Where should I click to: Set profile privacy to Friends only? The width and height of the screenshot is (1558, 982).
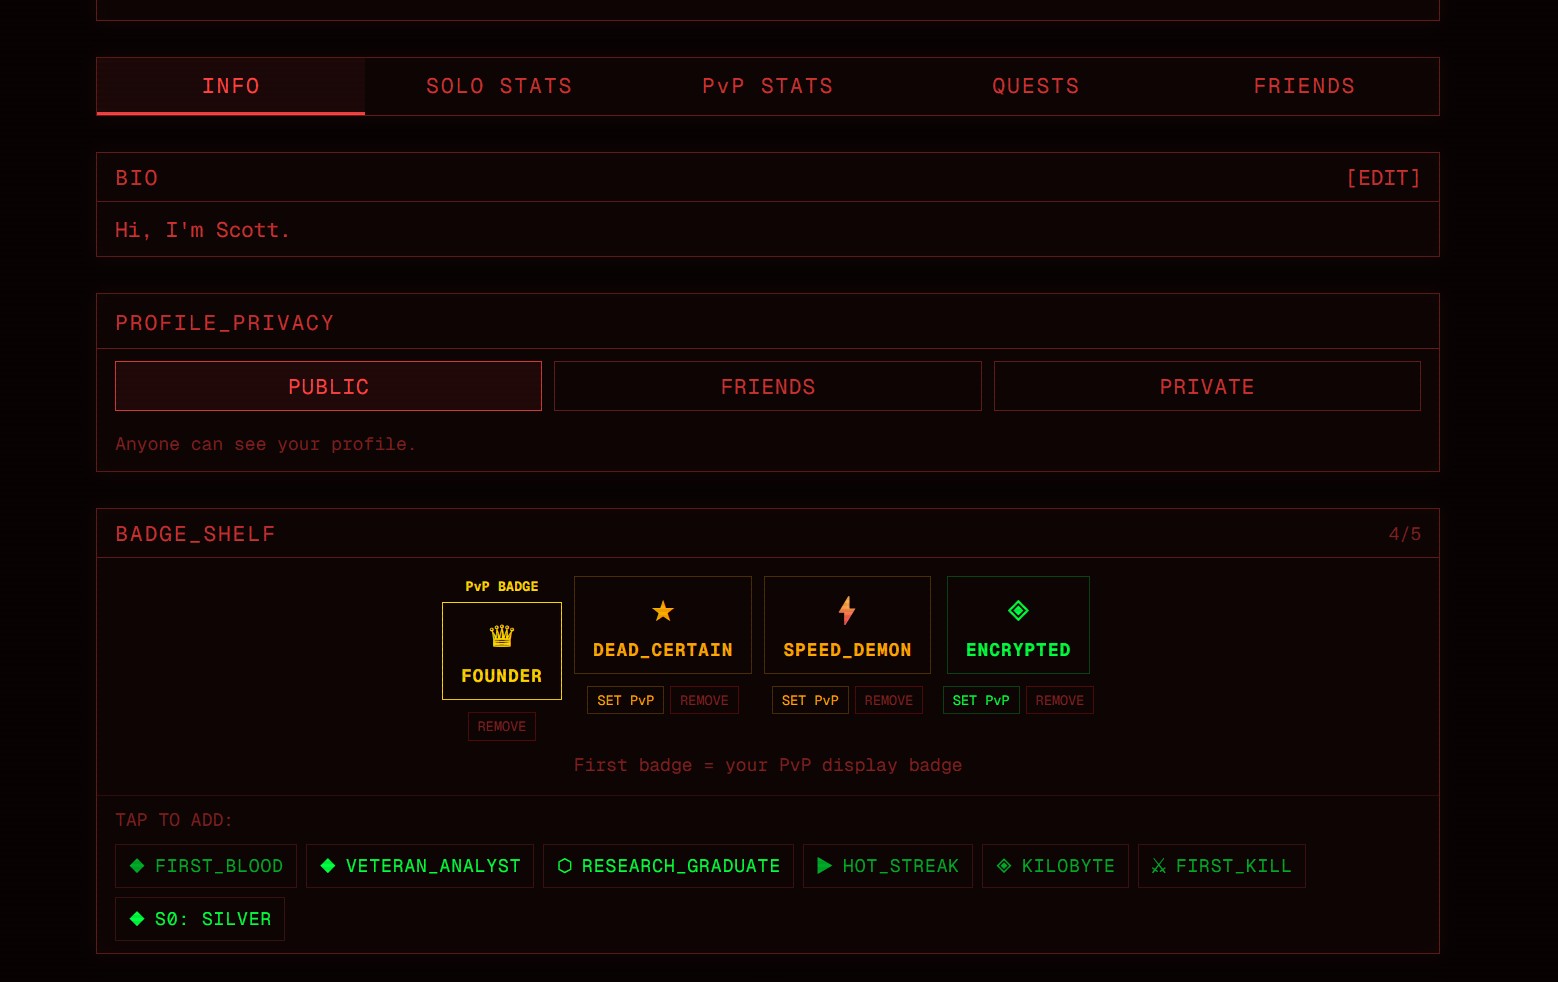coord(767,387)
